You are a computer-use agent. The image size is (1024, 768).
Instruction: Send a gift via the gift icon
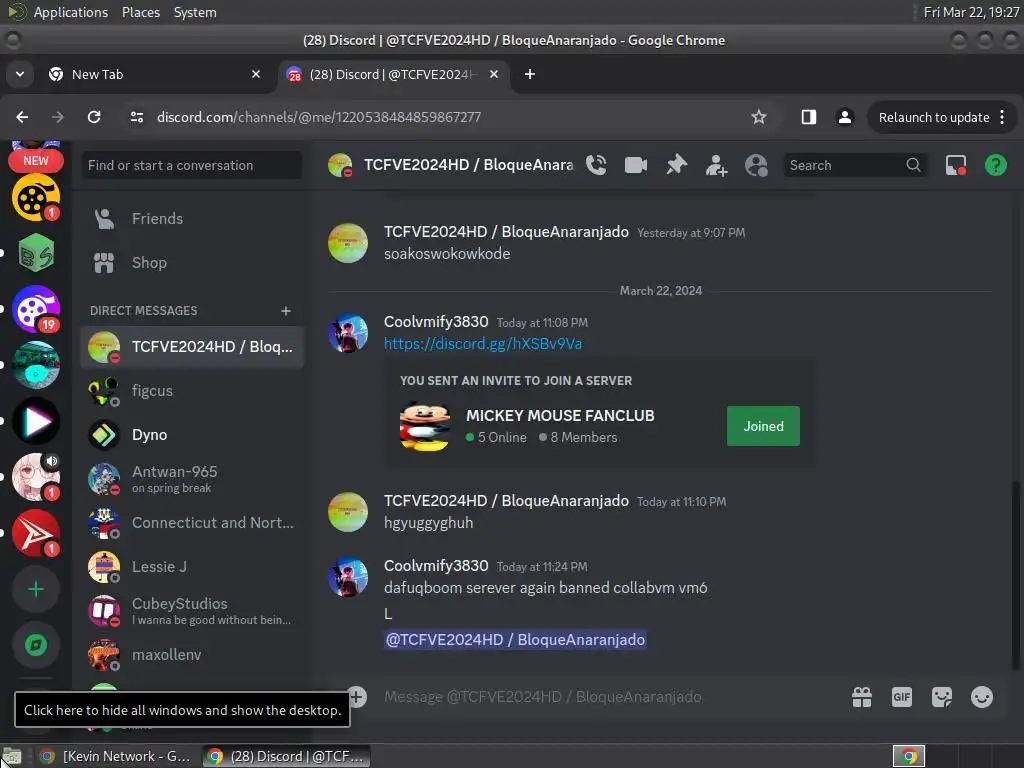[x=861, y=697]
